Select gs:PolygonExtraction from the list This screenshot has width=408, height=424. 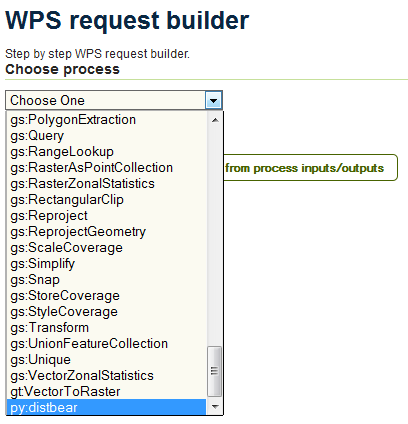coord(106,120)
